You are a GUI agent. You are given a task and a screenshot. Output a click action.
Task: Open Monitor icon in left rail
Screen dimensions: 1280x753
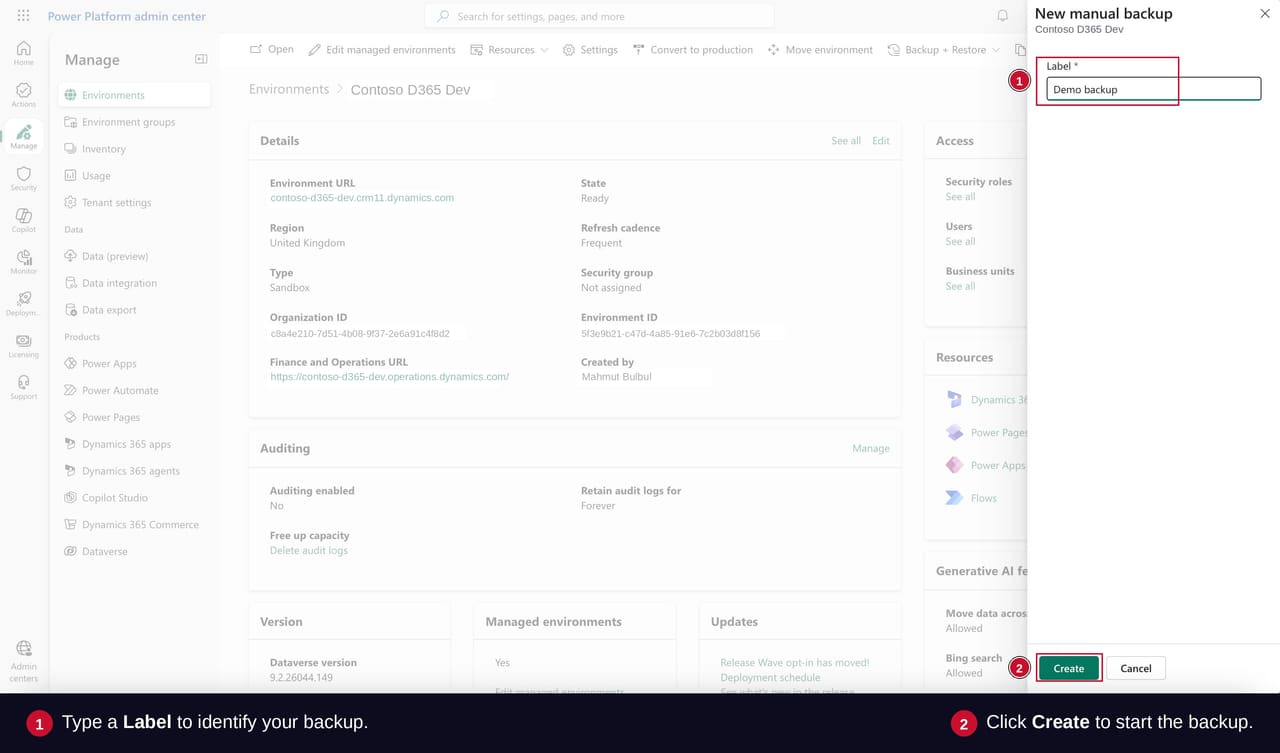tap(24, 263)
